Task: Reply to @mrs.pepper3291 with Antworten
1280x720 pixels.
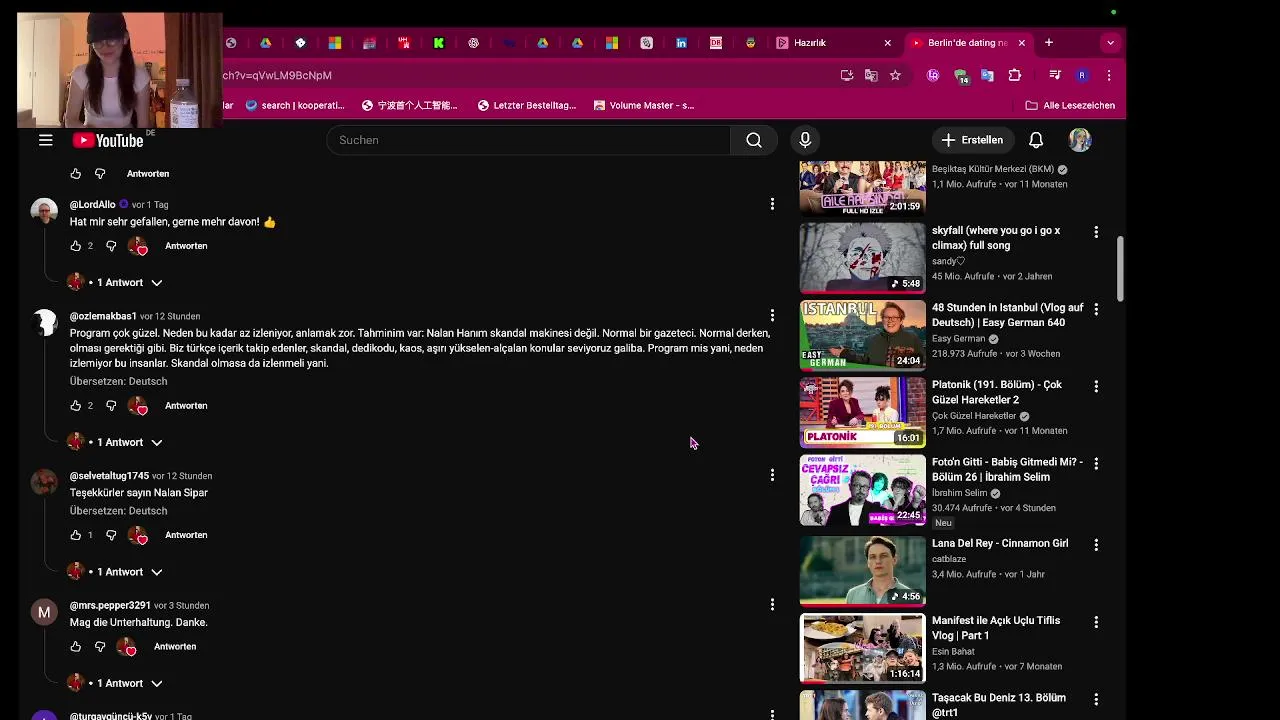Action: [175, 647]
